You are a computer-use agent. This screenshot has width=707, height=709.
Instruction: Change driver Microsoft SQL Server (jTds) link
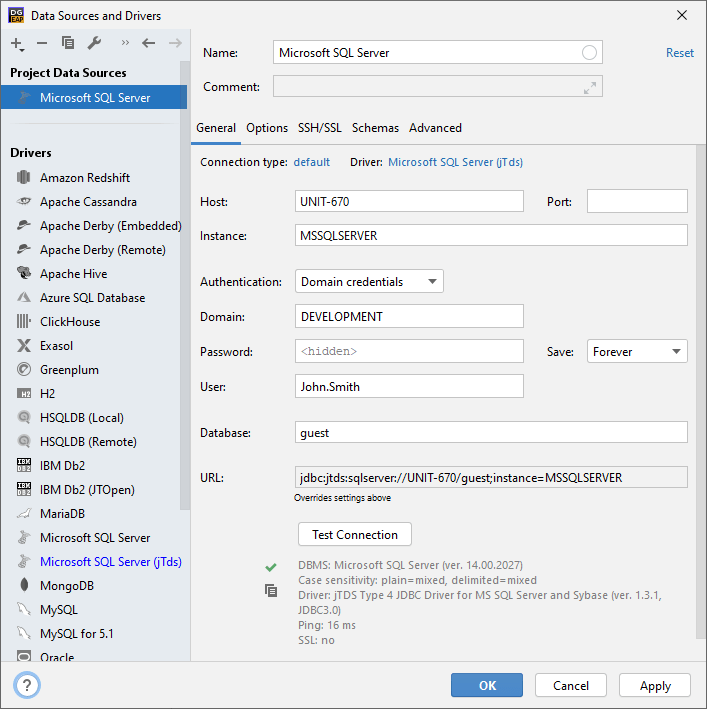pos(455,162)
